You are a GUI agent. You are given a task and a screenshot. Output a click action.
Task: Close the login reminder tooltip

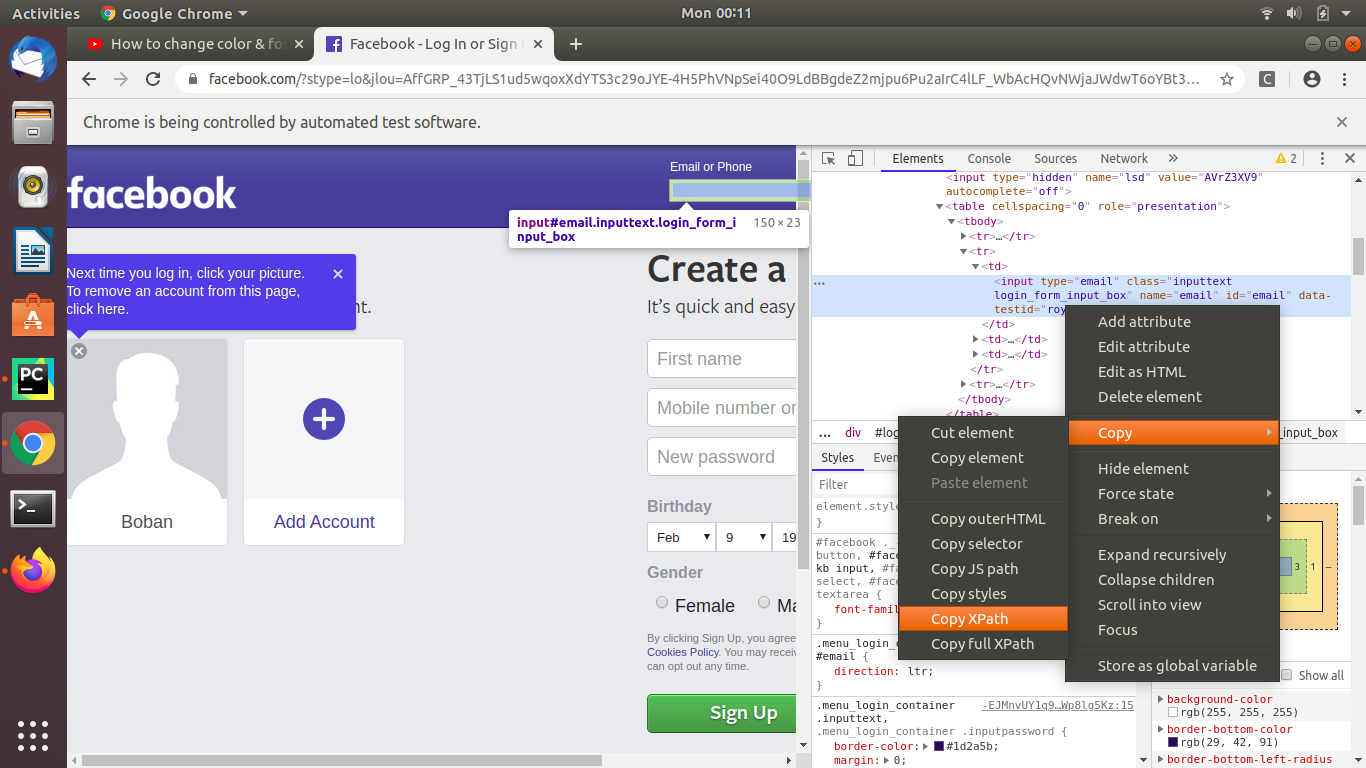pyautogui.click(x=338, y=274)
